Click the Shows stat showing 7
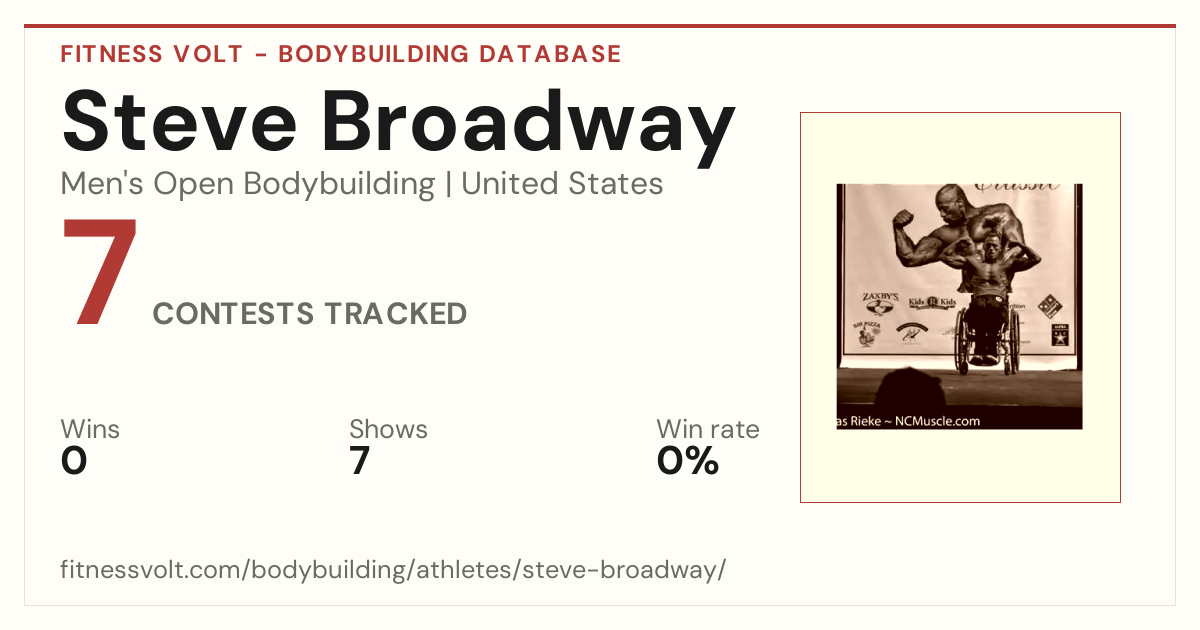This screenshot has height=630, width=1200. pyautogui.click(x=388, y=446)
